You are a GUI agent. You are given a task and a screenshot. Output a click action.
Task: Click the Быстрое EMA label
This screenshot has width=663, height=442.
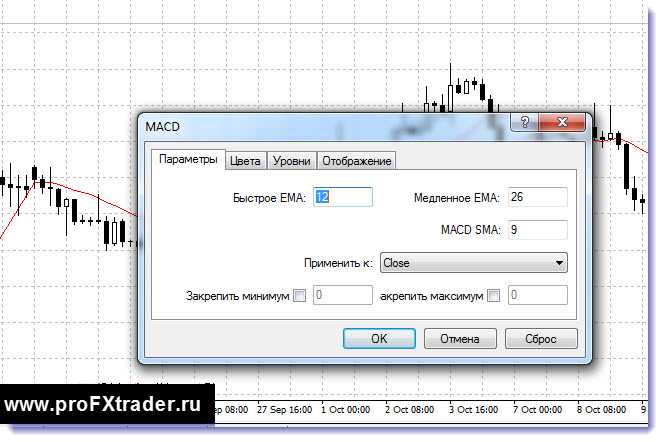coord(269,198)
